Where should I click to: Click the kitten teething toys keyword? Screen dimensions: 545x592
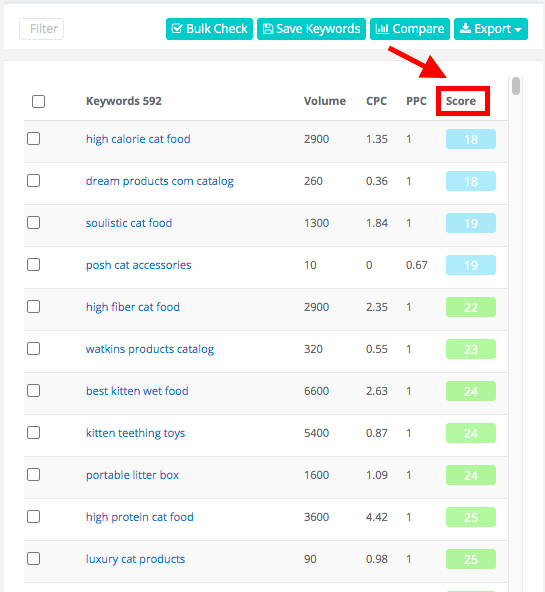point(135,433)
